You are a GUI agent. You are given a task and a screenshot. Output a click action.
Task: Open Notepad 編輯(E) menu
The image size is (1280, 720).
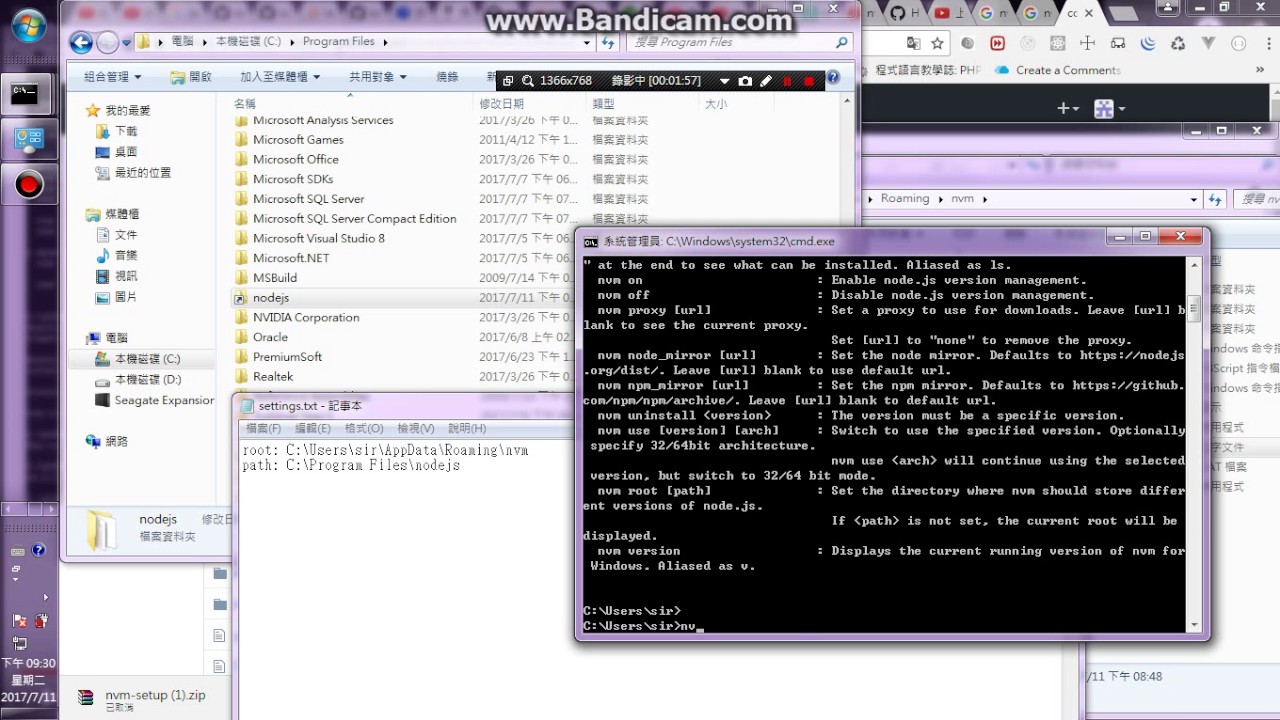[x=312, y=428]
